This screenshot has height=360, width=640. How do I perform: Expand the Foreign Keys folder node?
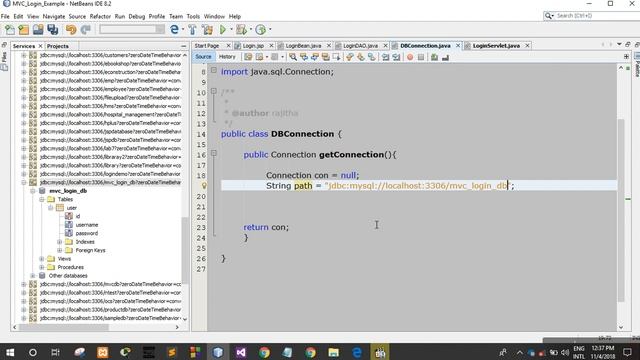pyautogui.click(x=60, y=250)
